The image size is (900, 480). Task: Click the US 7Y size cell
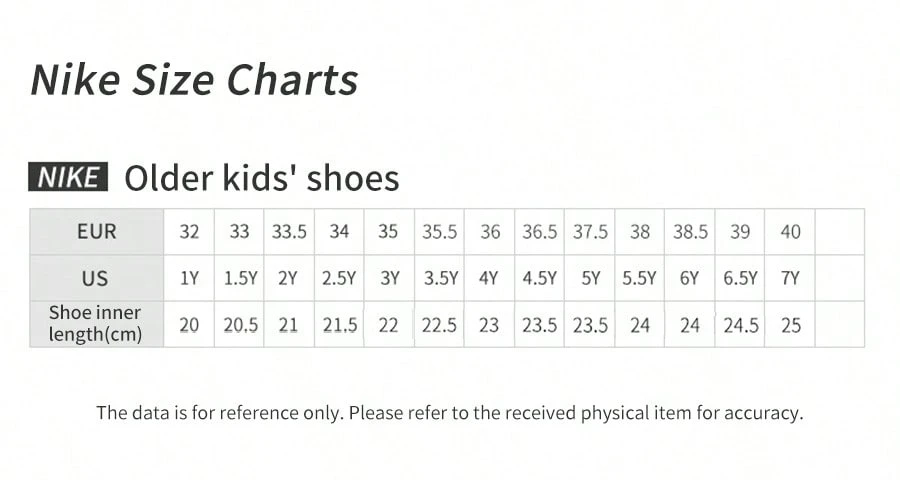point(790,278)
